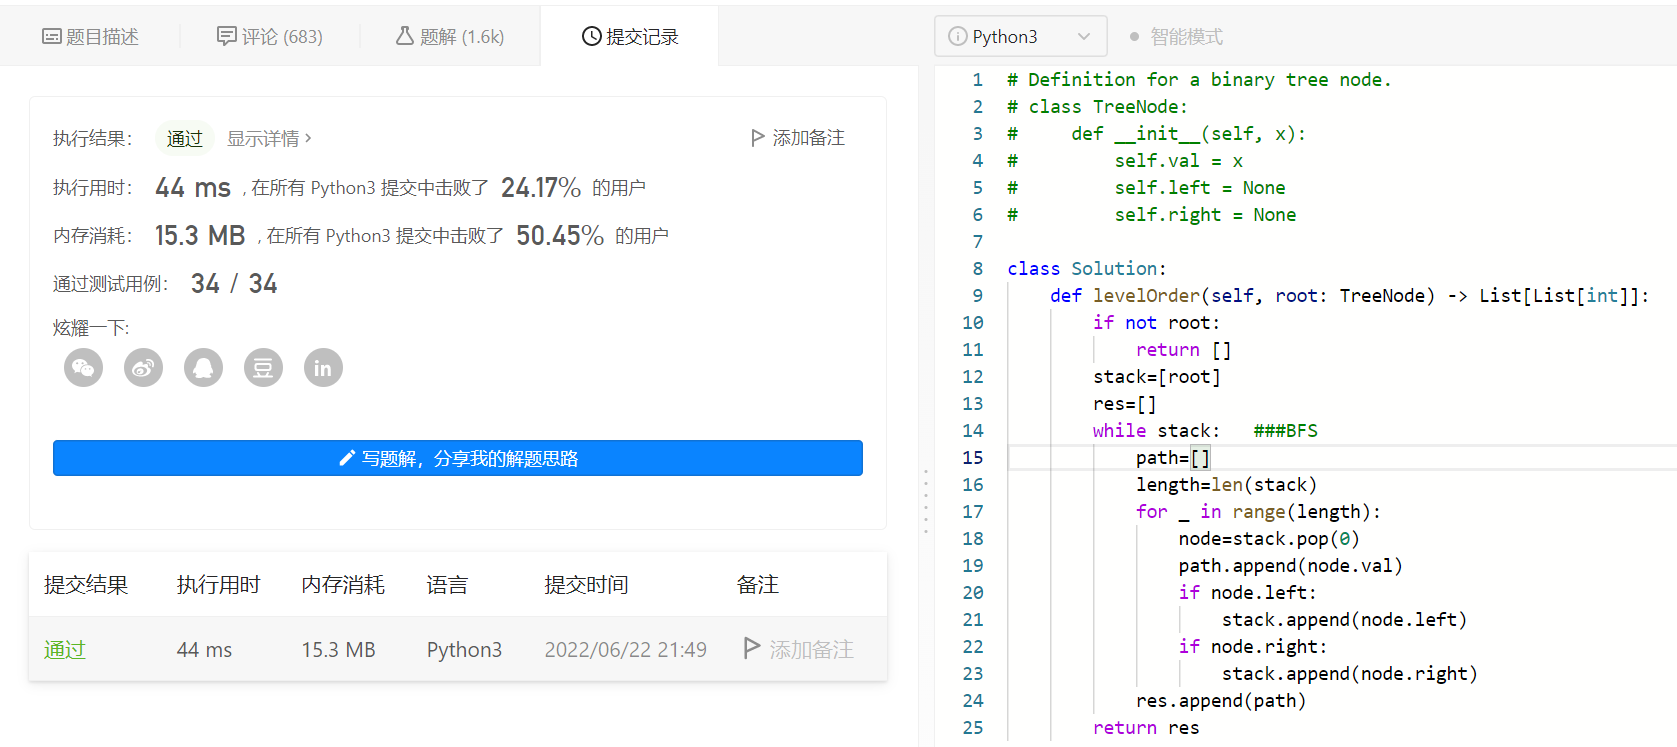The width and height of the screenshot is (1677, 747).
Task: Switch to the 题目描述 tab
Action: click(90, 37)
